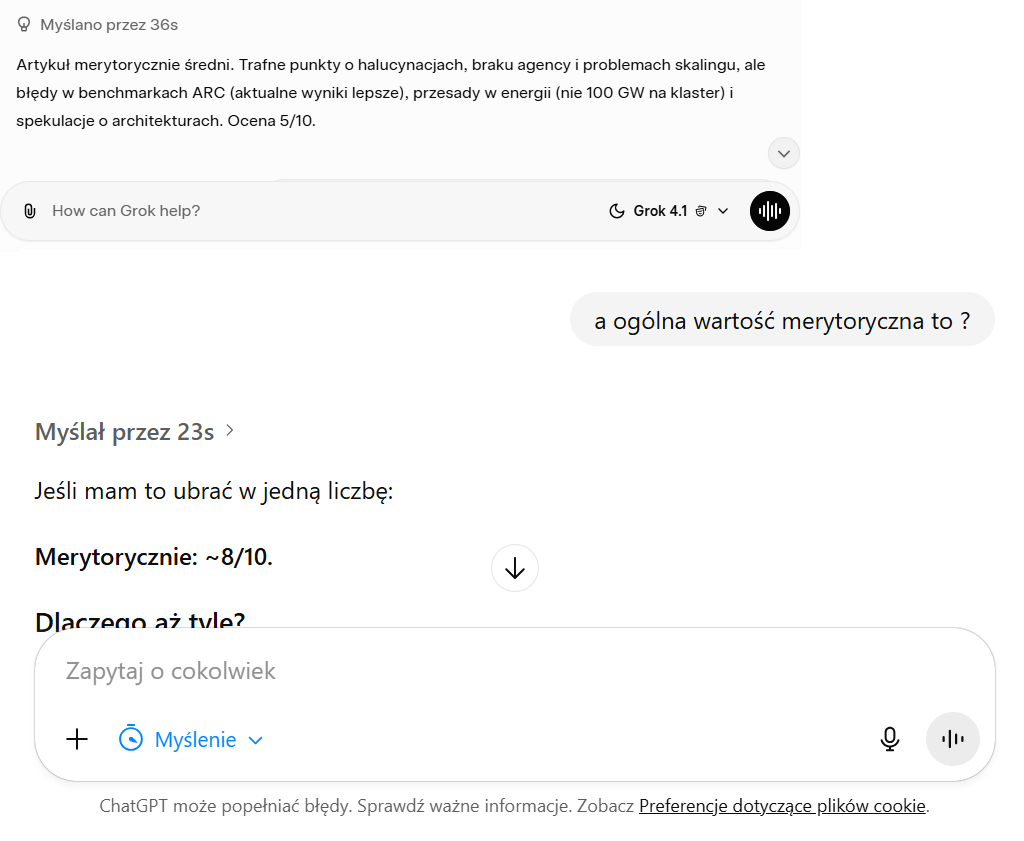The width and height of the screenshot is (1024, 841).
Task: Open the Grok 4.1 model selector dropdown
Action: point(722,211)
